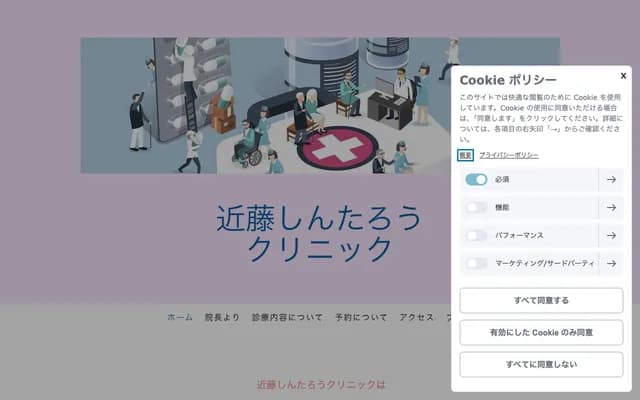Select the 概要 tab in the cookie dialog
Screen dimensions: 640x400
[x=465, y=155]
